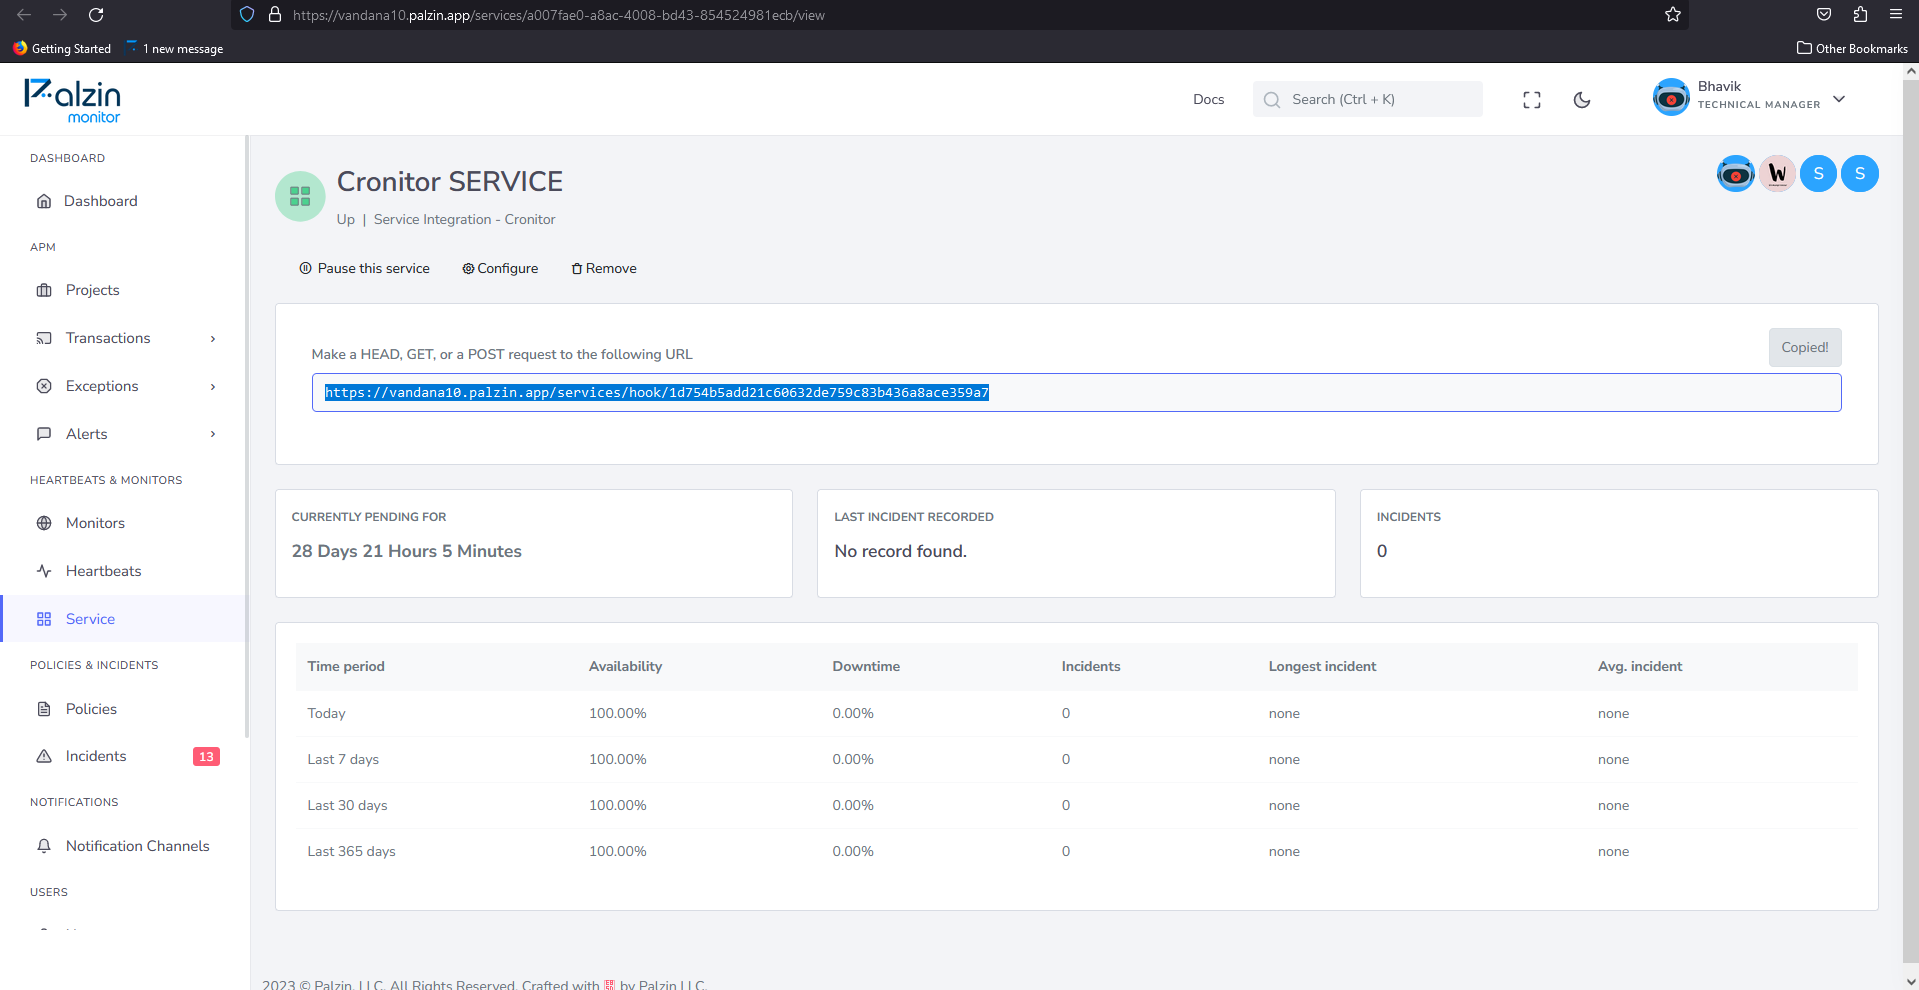The width and height of the screenshot is (1919, 990).
Task: Click the Last 30 days row label
Action: pyautogui.click(x=347, y=806)
